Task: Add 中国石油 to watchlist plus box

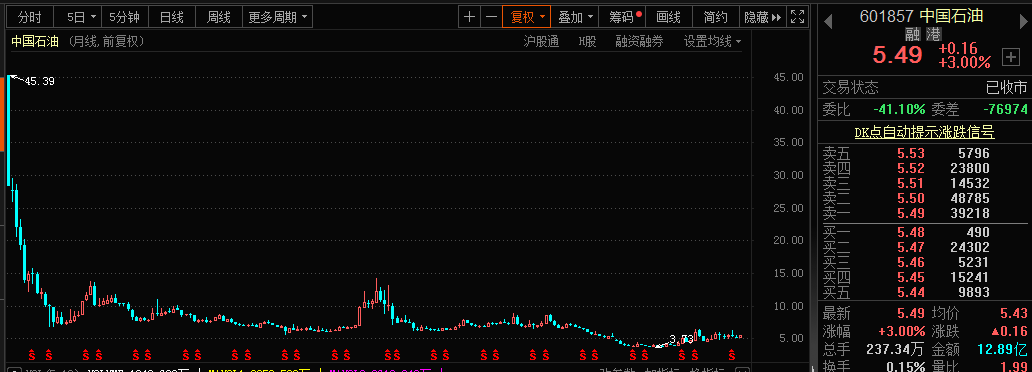Action: pos(1010,57)
